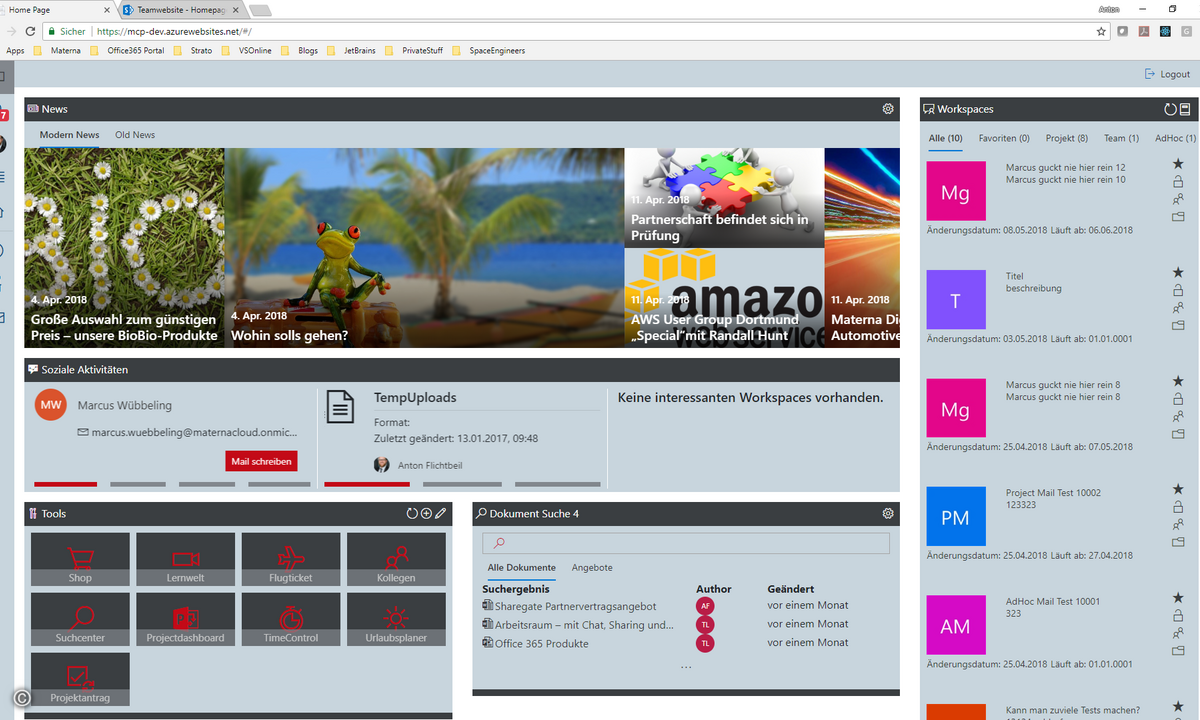Open the Projektantrag tool tile
This screenshot has height=720, width=1200.
click(x=80, y=679)
